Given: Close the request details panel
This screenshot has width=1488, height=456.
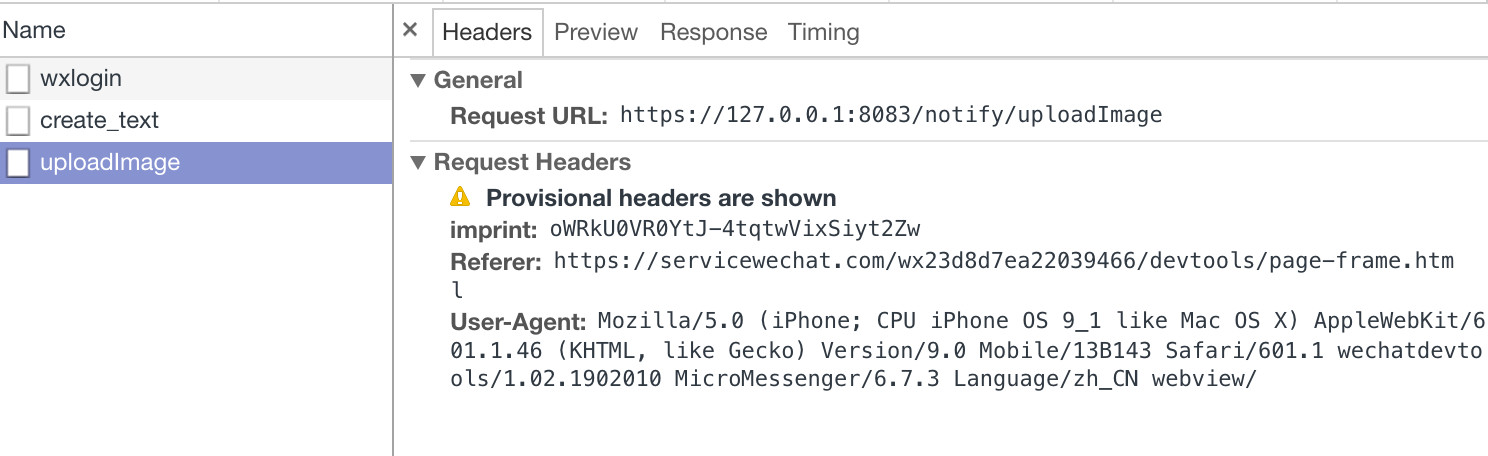Looking at the screenshot, I should 410,31.
